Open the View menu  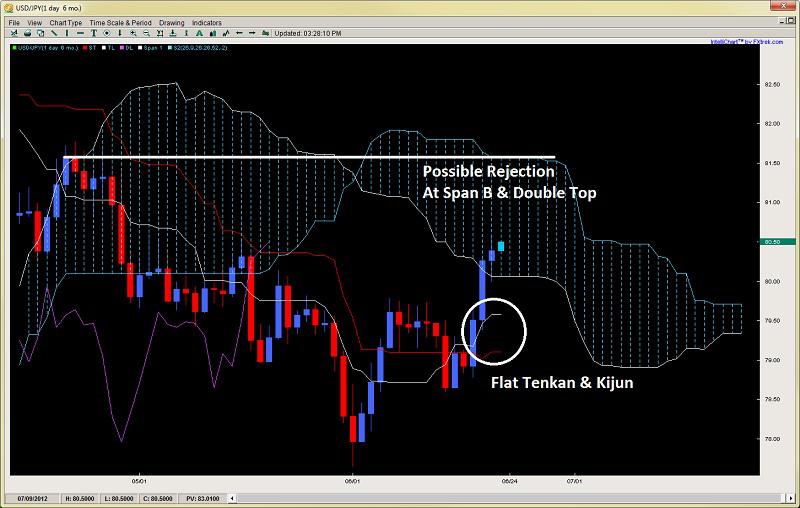pos(34,22)
